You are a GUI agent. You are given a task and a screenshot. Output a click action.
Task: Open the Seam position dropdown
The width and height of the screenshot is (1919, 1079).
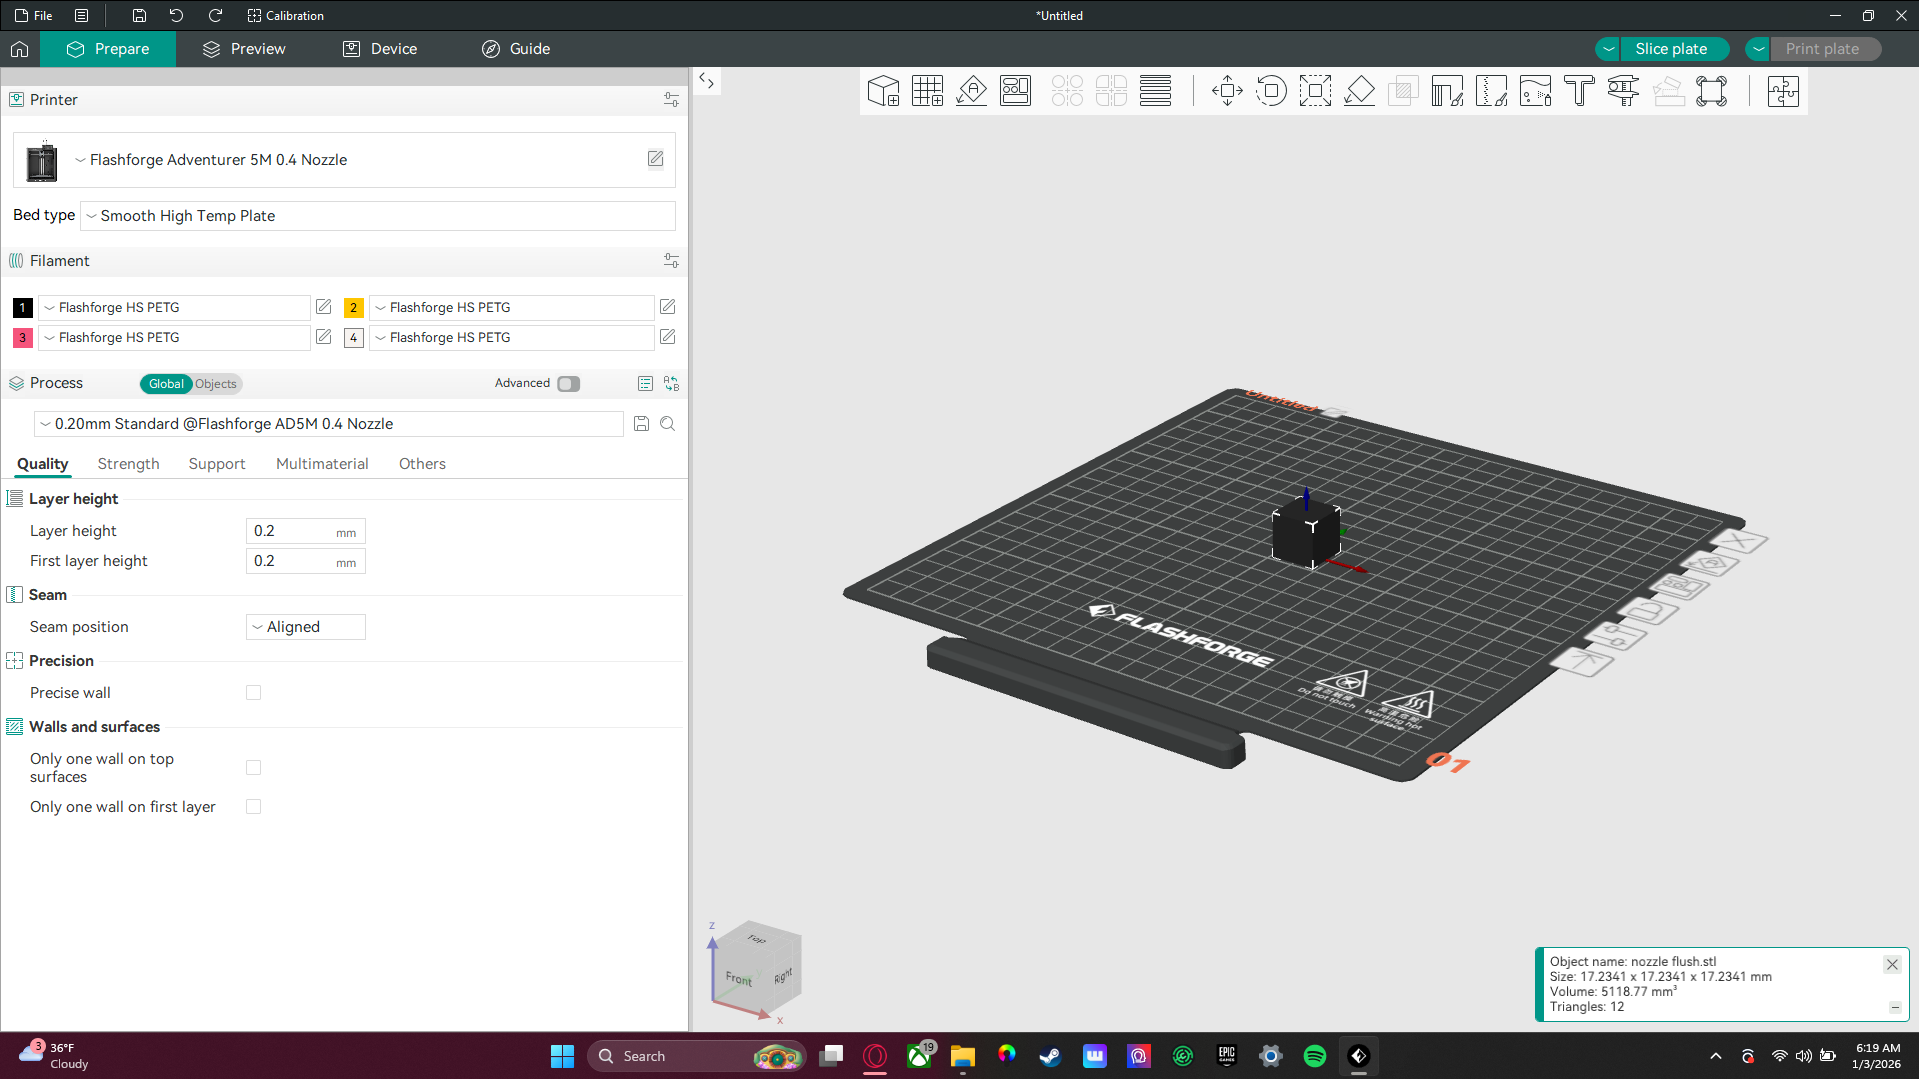pyautogui.click(x=306, y=627)
